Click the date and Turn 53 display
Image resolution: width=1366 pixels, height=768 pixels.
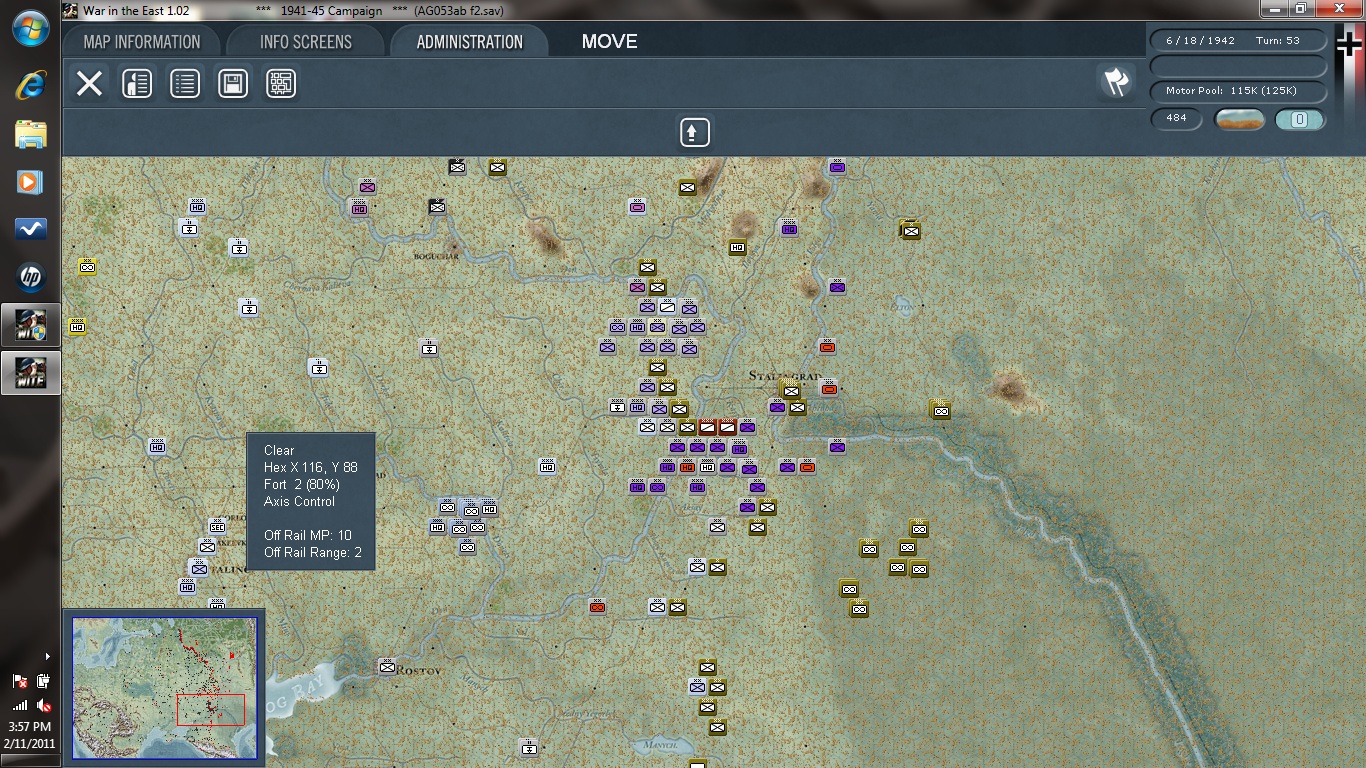[x=1239, y=41]
